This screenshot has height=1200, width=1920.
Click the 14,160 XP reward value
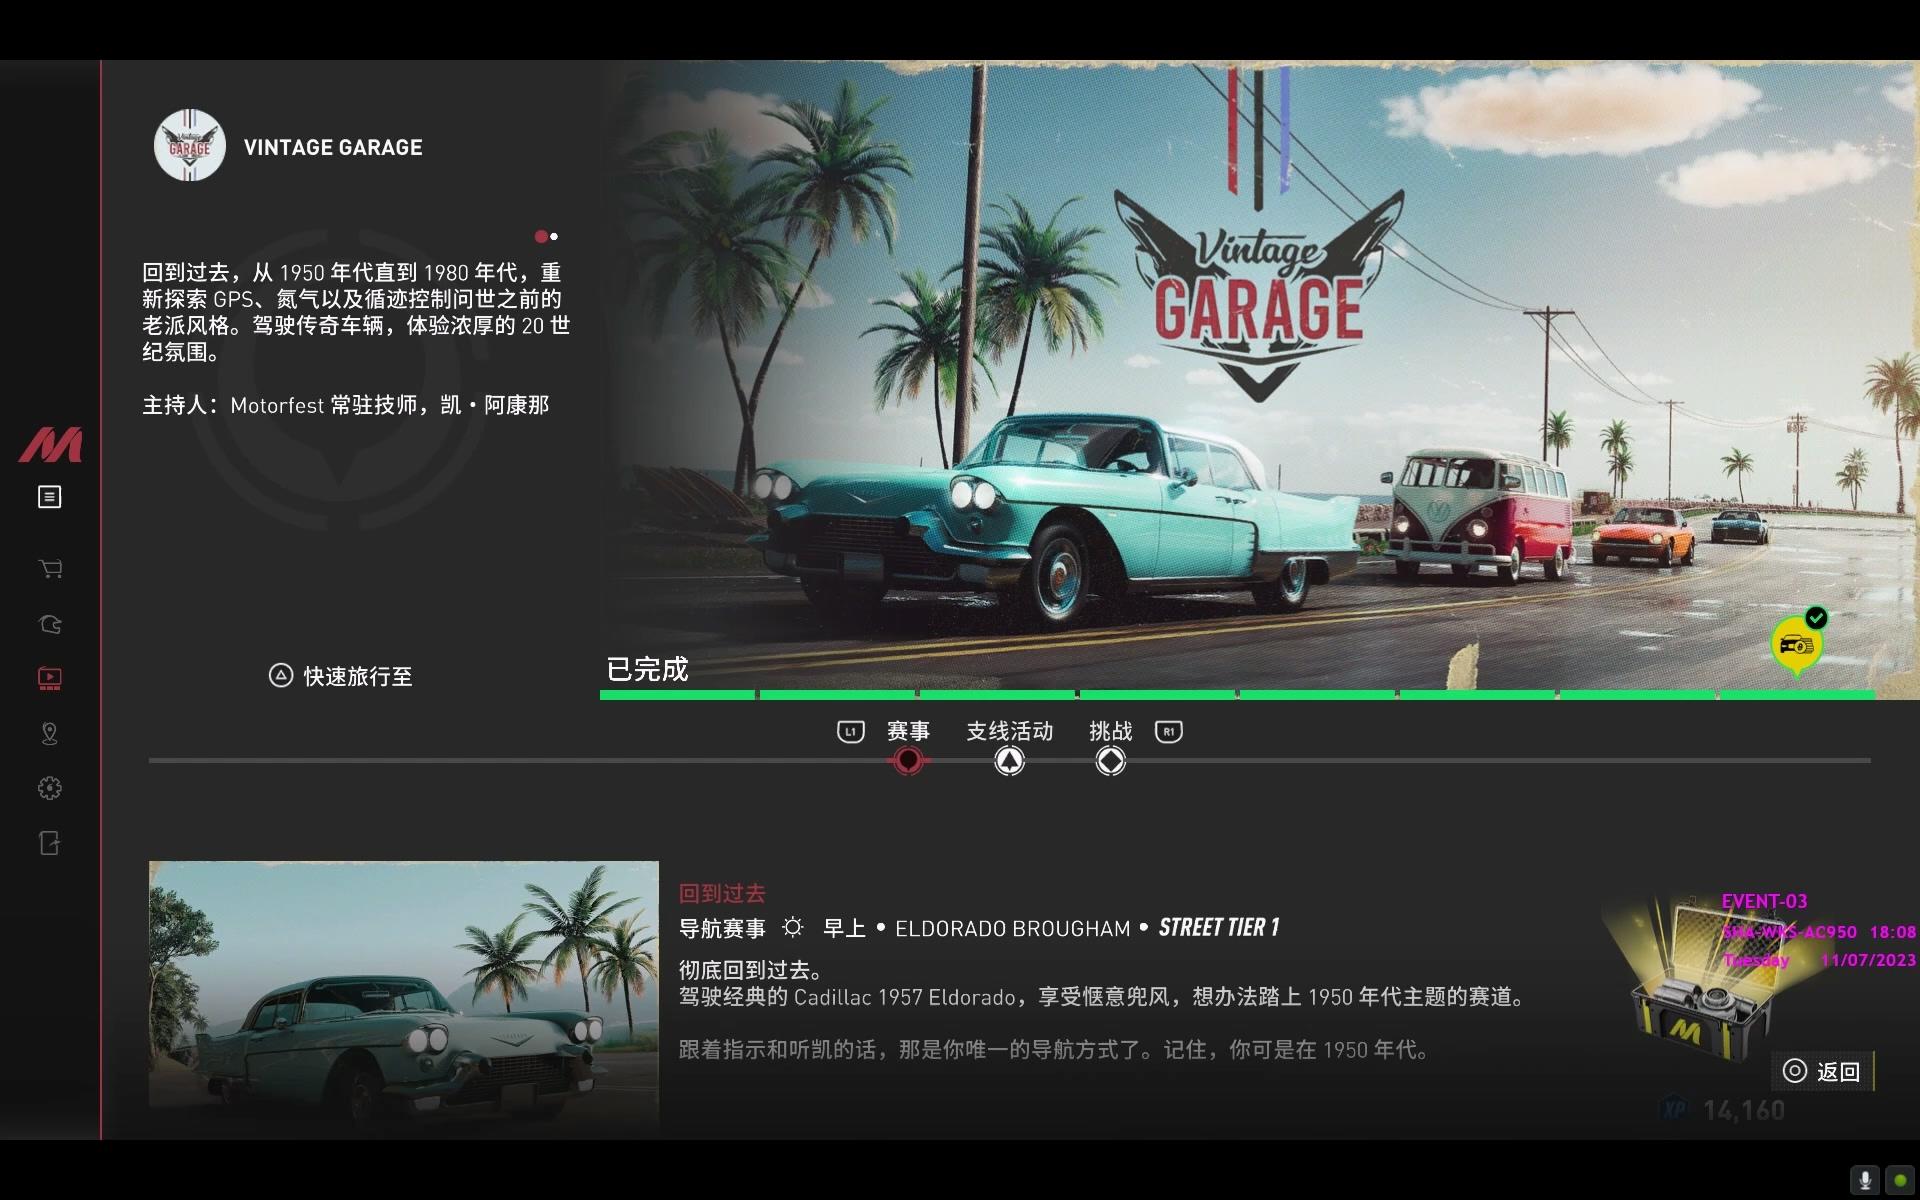tap(1743, 1110)
